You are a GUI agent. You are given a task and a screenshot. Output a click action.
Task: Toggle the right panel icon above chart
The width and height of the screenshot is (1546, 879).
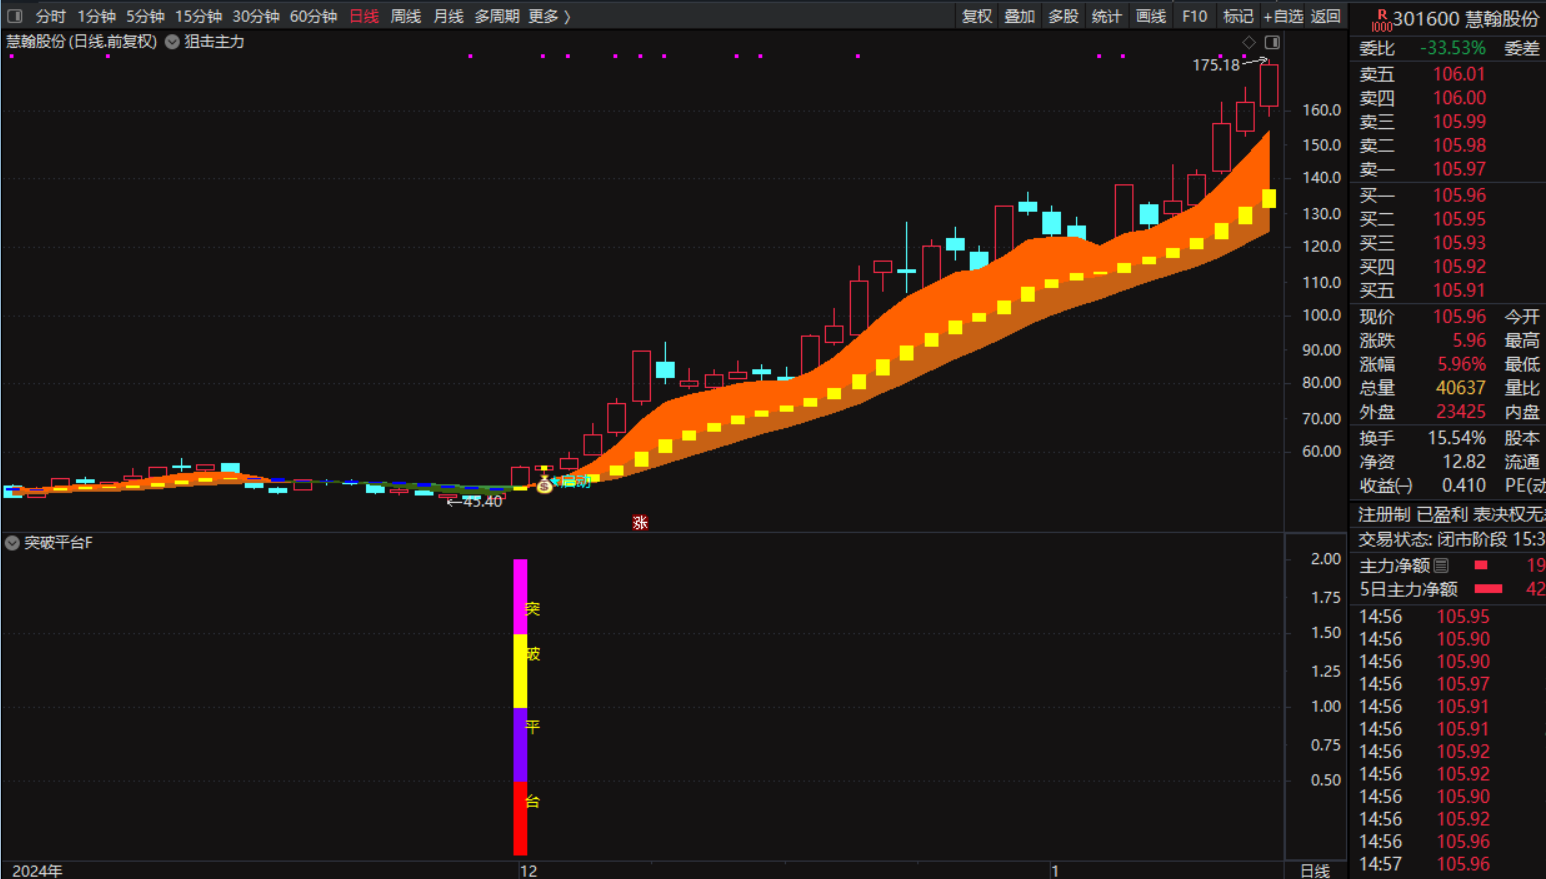click(1272, 42)
